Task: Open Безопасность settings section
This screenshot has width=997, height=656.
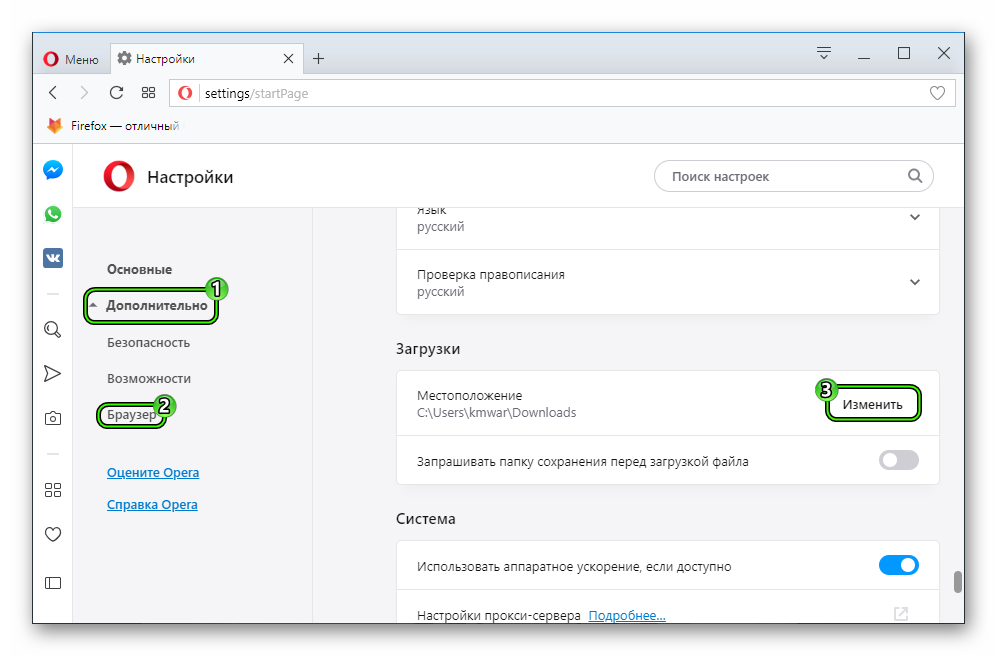Action: click(x=148, y=343)
